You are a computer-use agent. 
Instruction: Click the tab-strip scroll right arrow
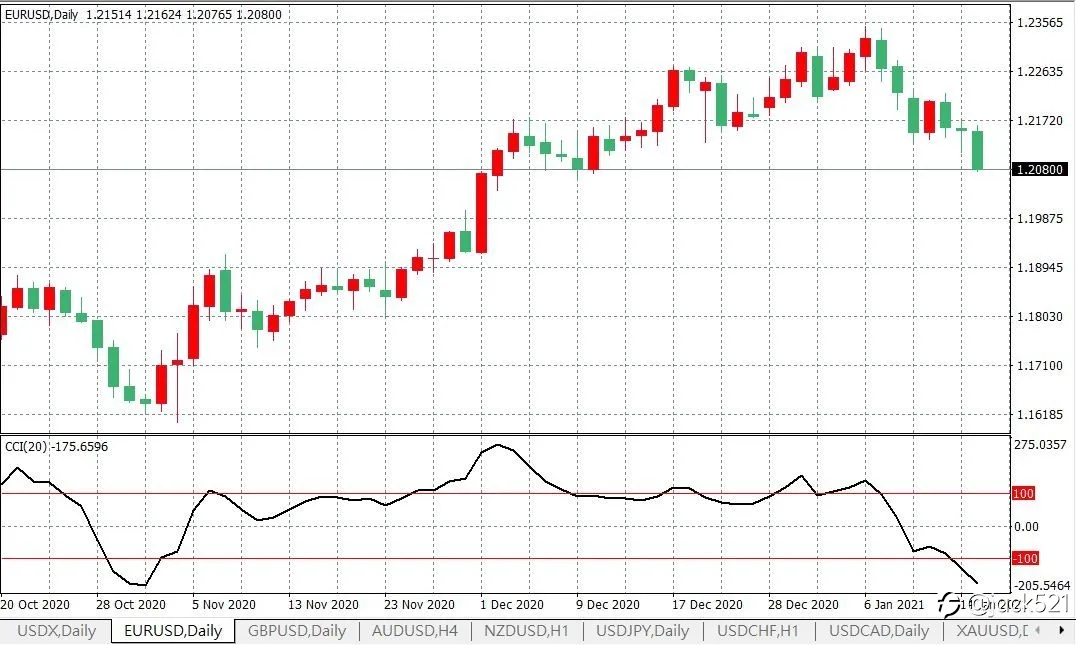coord(1061,630)
